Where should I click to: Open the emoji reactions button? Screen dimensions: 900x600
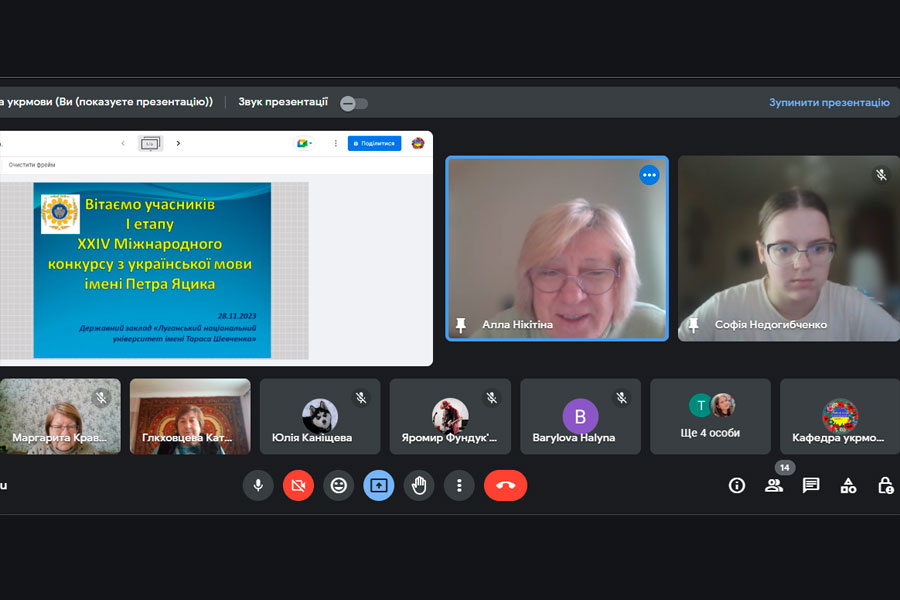(x=339, y=486)
